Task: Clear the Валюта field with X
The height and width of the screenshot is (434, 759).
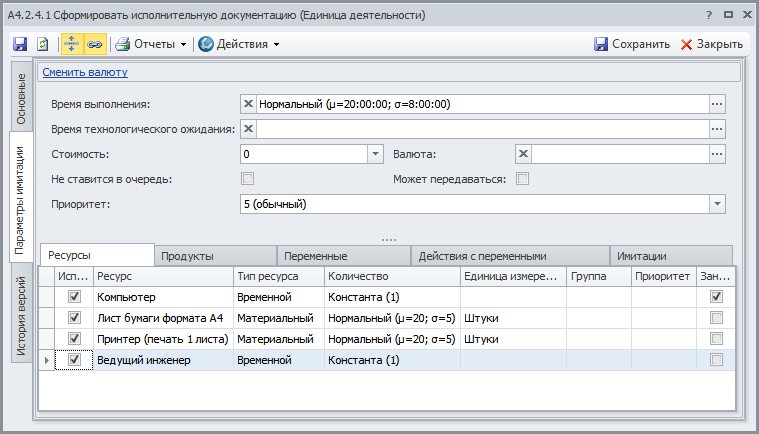Action: tap(523, 154)
